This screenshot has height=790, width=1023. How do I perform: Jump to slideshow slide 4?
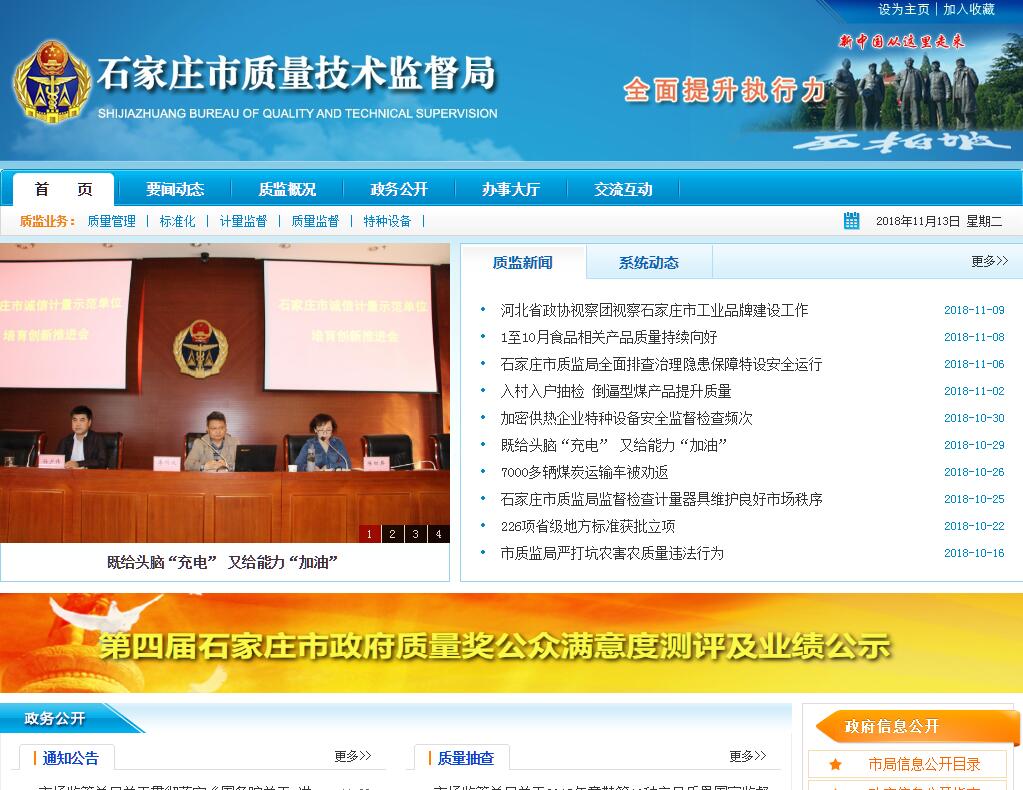tap(438, 534)
